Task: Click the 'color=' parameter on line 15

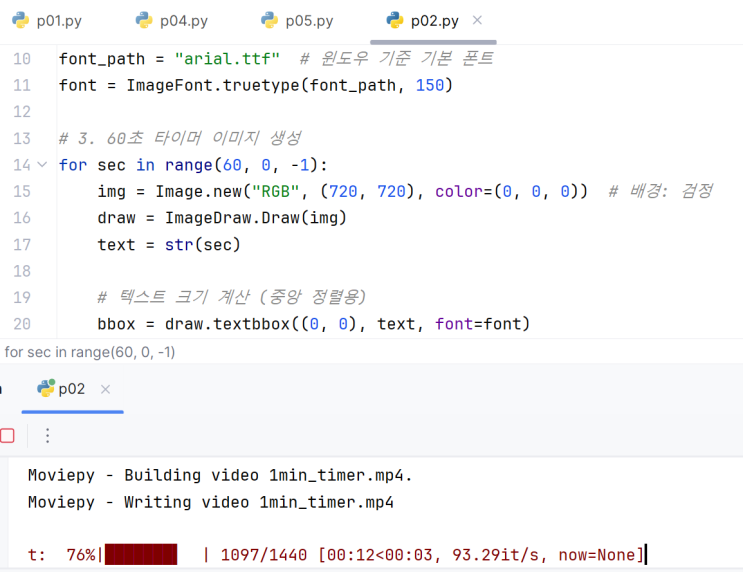Action: click(x=464, y=191)
